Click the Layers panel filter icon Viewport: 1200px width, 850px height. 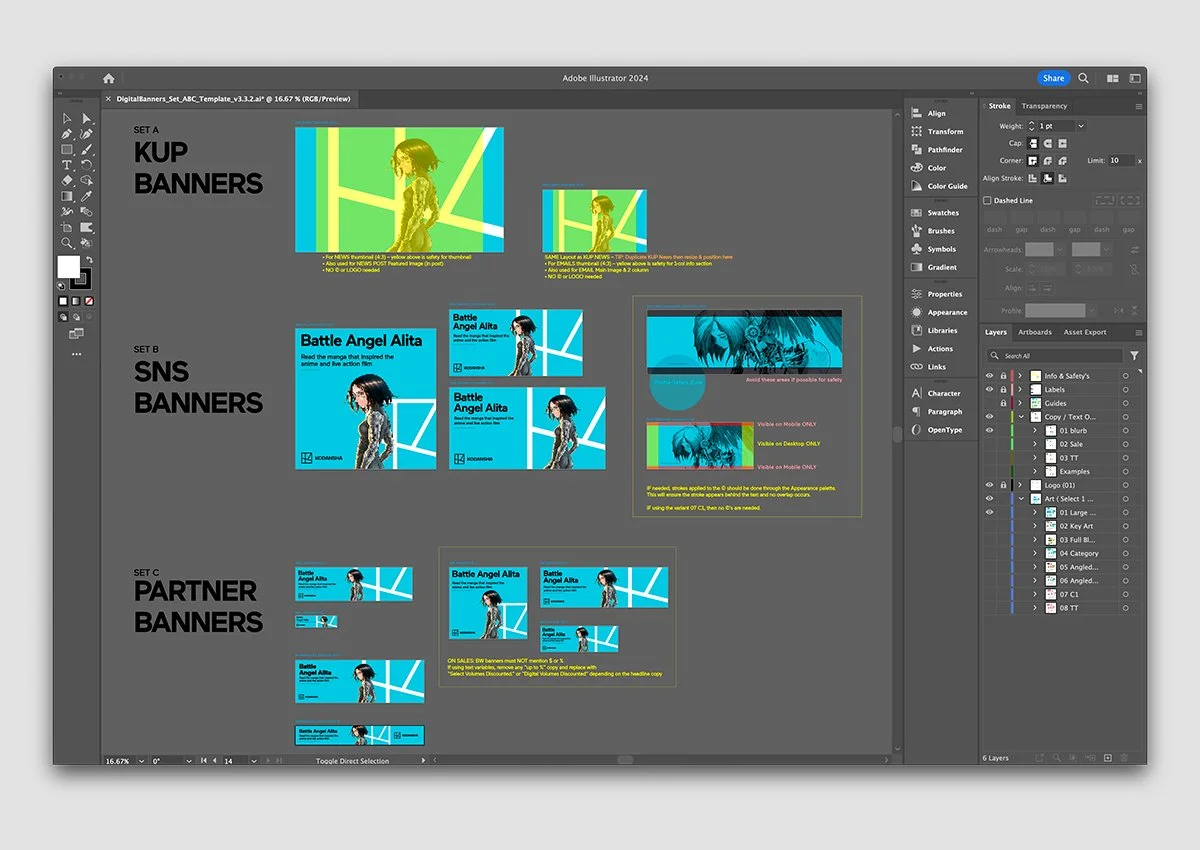[x=1134, y=355]
